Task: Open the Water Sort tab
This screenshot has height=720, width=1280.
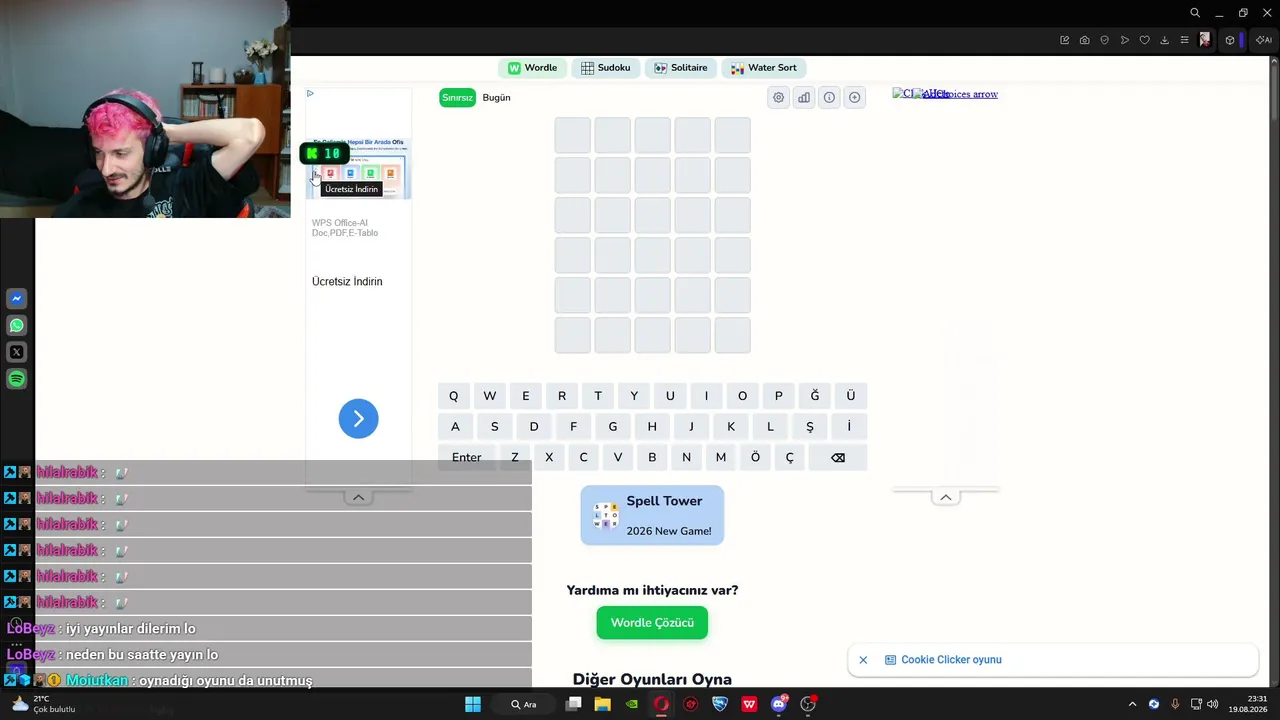Action: point(764,68)
